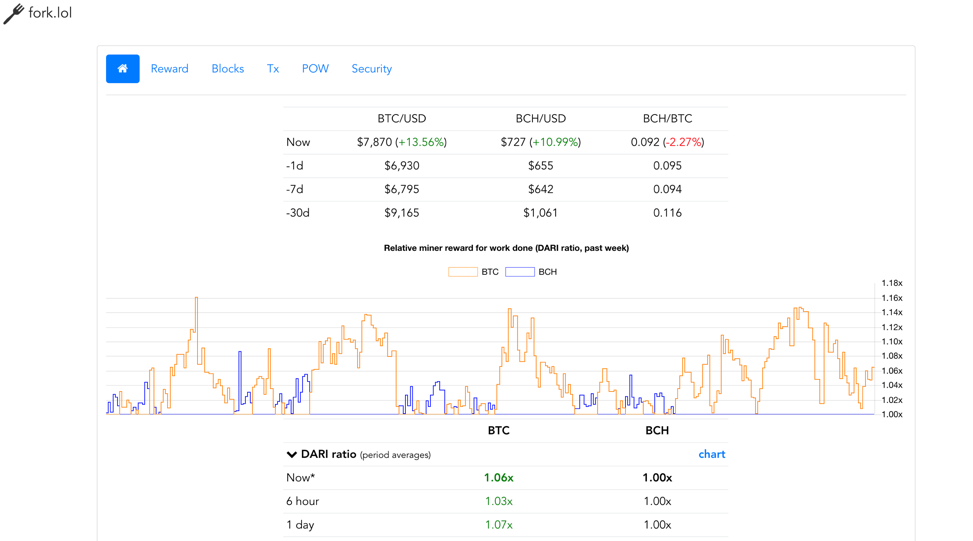The height and width of the screenshot is (541, 973).
Task: Open the home tab icon
Action: point(122,69)
